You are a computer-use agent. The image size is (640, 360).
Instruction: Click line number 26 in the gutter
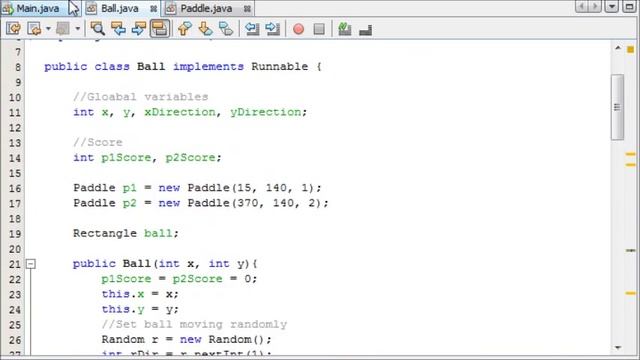click(x=15, y=340)
